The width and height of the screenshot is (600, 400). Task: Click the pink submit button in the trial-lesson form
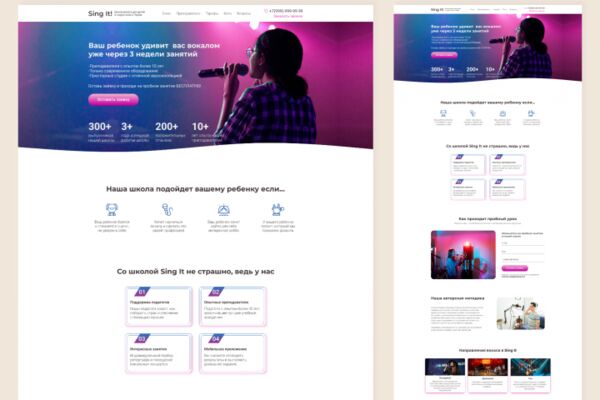515,268
